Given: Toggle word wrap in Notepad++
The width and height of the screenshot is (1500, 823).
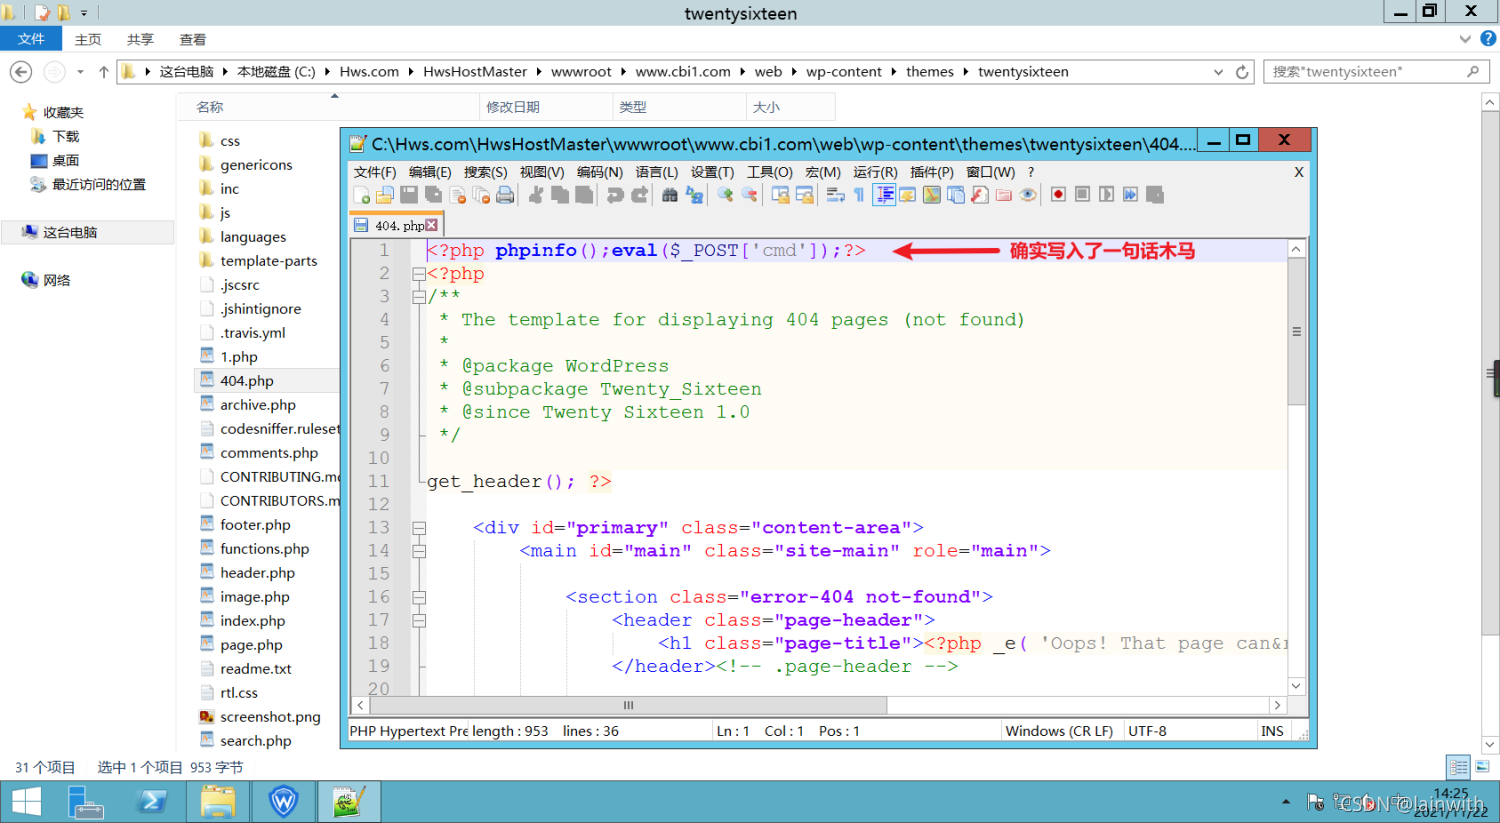Looking at the screenshot, I should coord(835,195).
